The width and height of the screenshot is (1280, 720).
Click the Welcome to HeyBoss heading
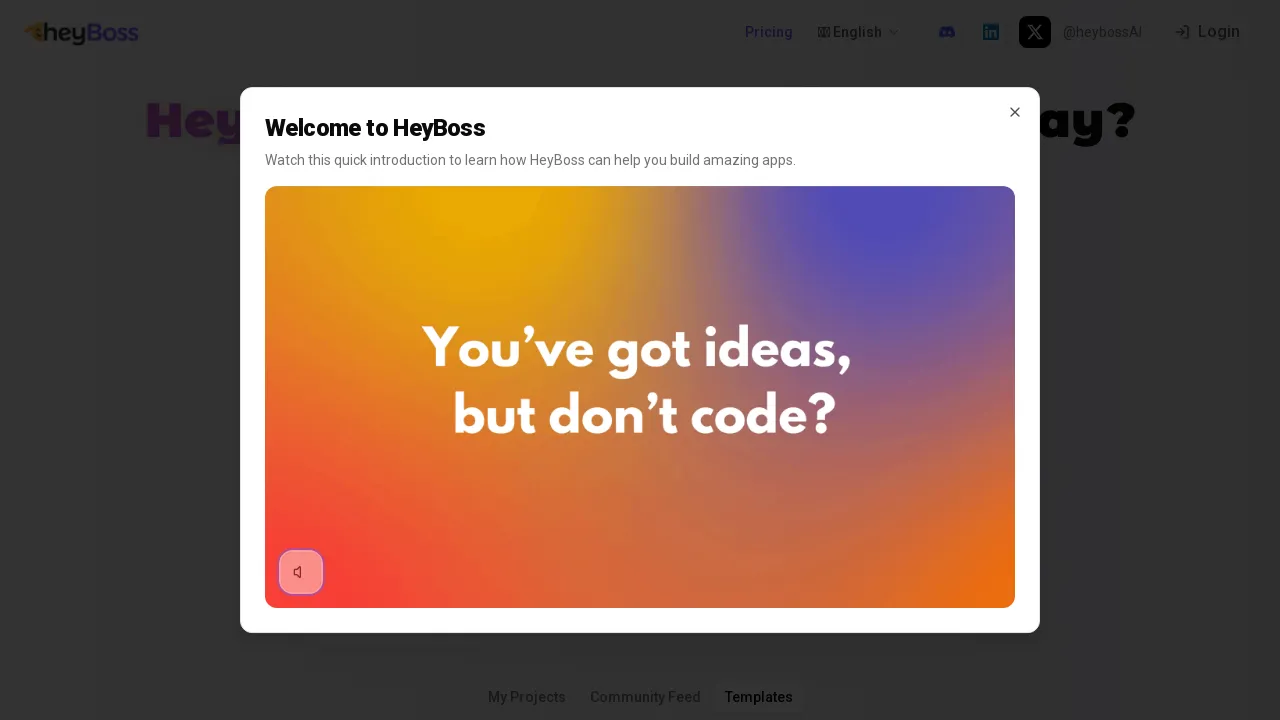click(375, 128)
